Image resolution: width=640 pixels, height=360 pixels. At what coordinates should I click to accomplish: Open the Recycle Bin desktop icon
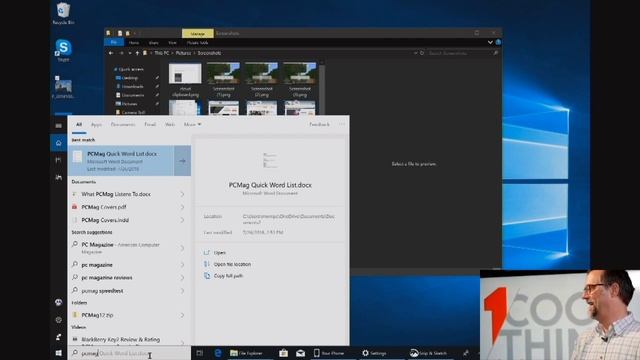pyautogui.click(x=63, y=13)
